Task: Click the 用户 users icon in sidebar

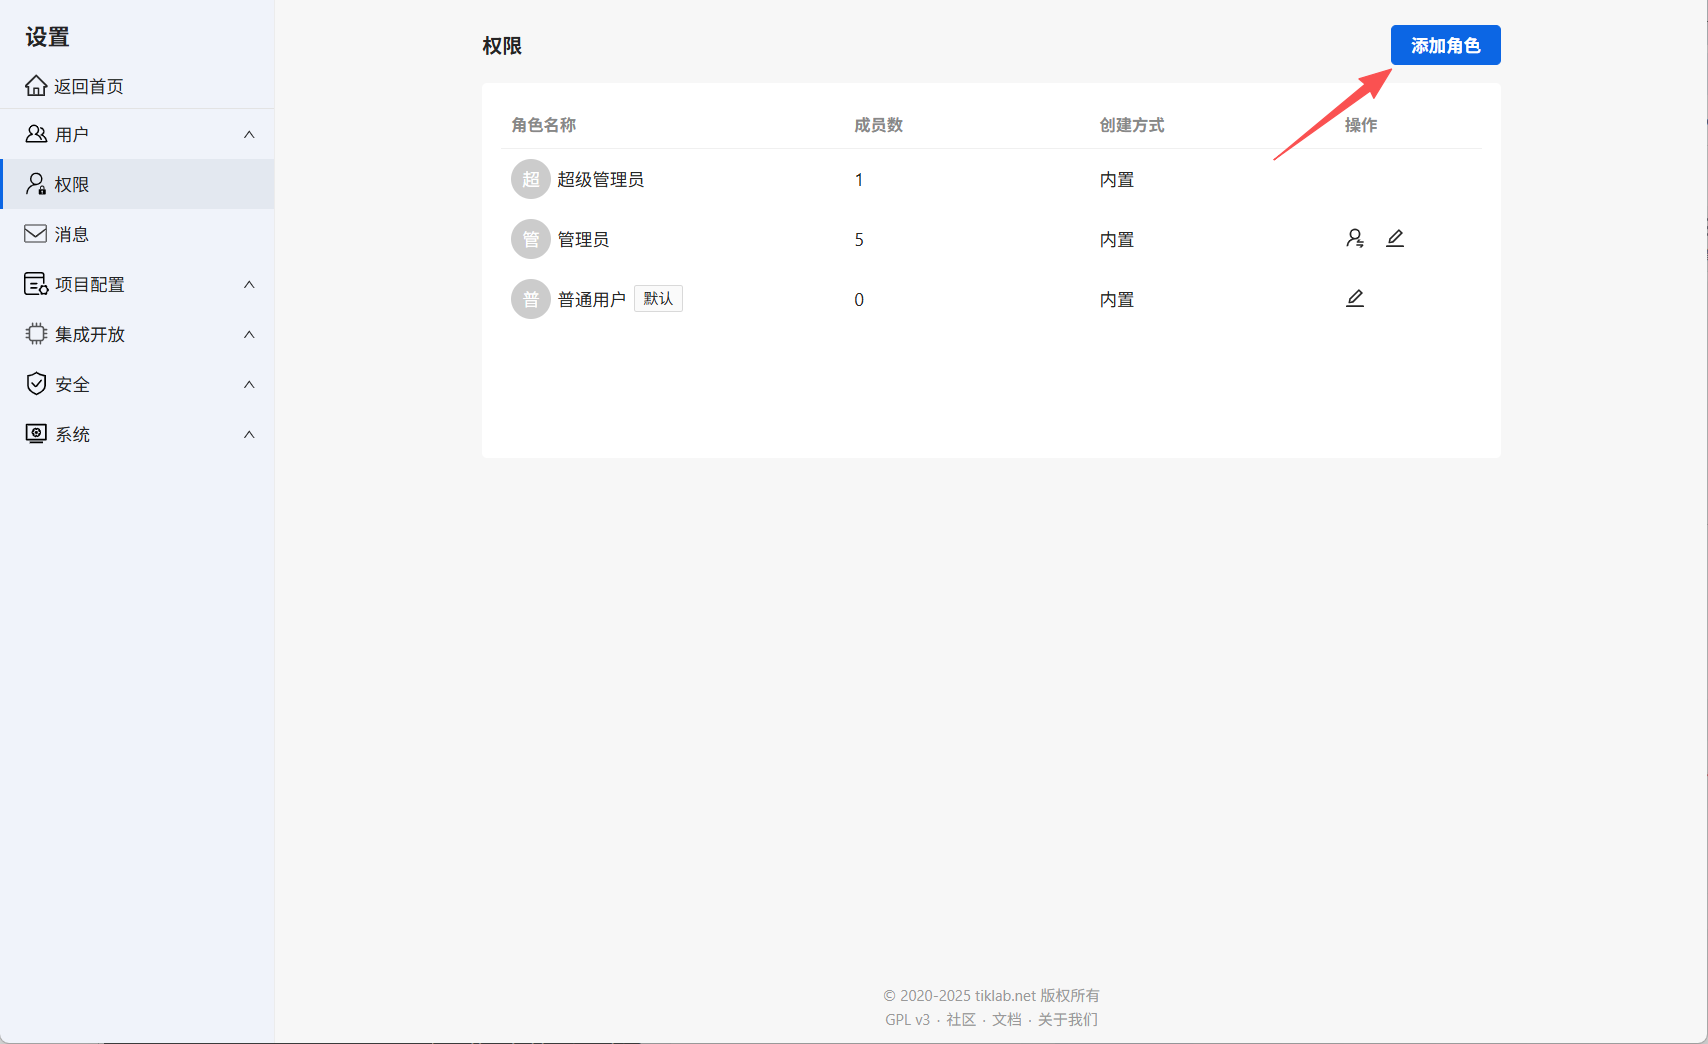Action: coord(36,134)
